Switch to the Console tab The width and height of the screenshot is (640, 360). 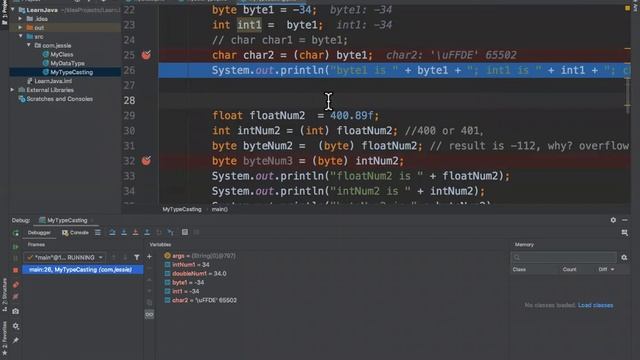click(x=75, y=233)
